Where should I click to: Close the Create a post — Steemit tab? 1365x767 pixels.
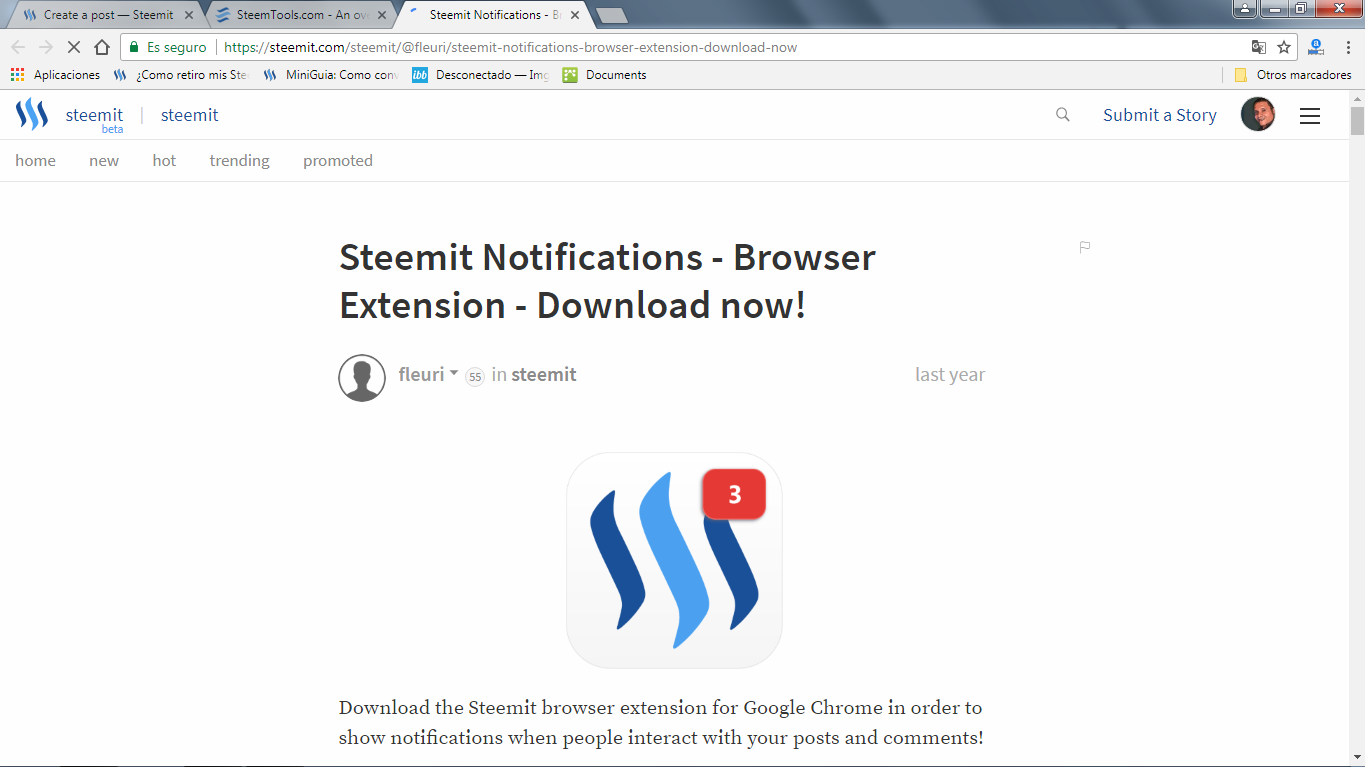189,15
